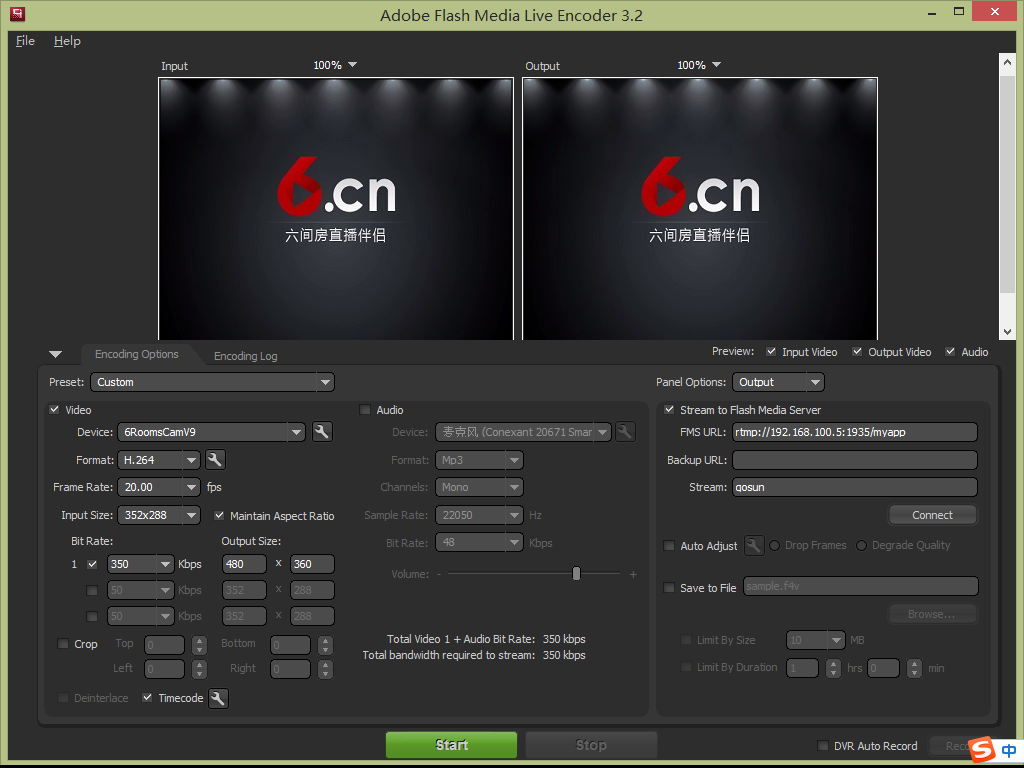Toggle the Audio preview checkbox

click(x=951, y=351)
